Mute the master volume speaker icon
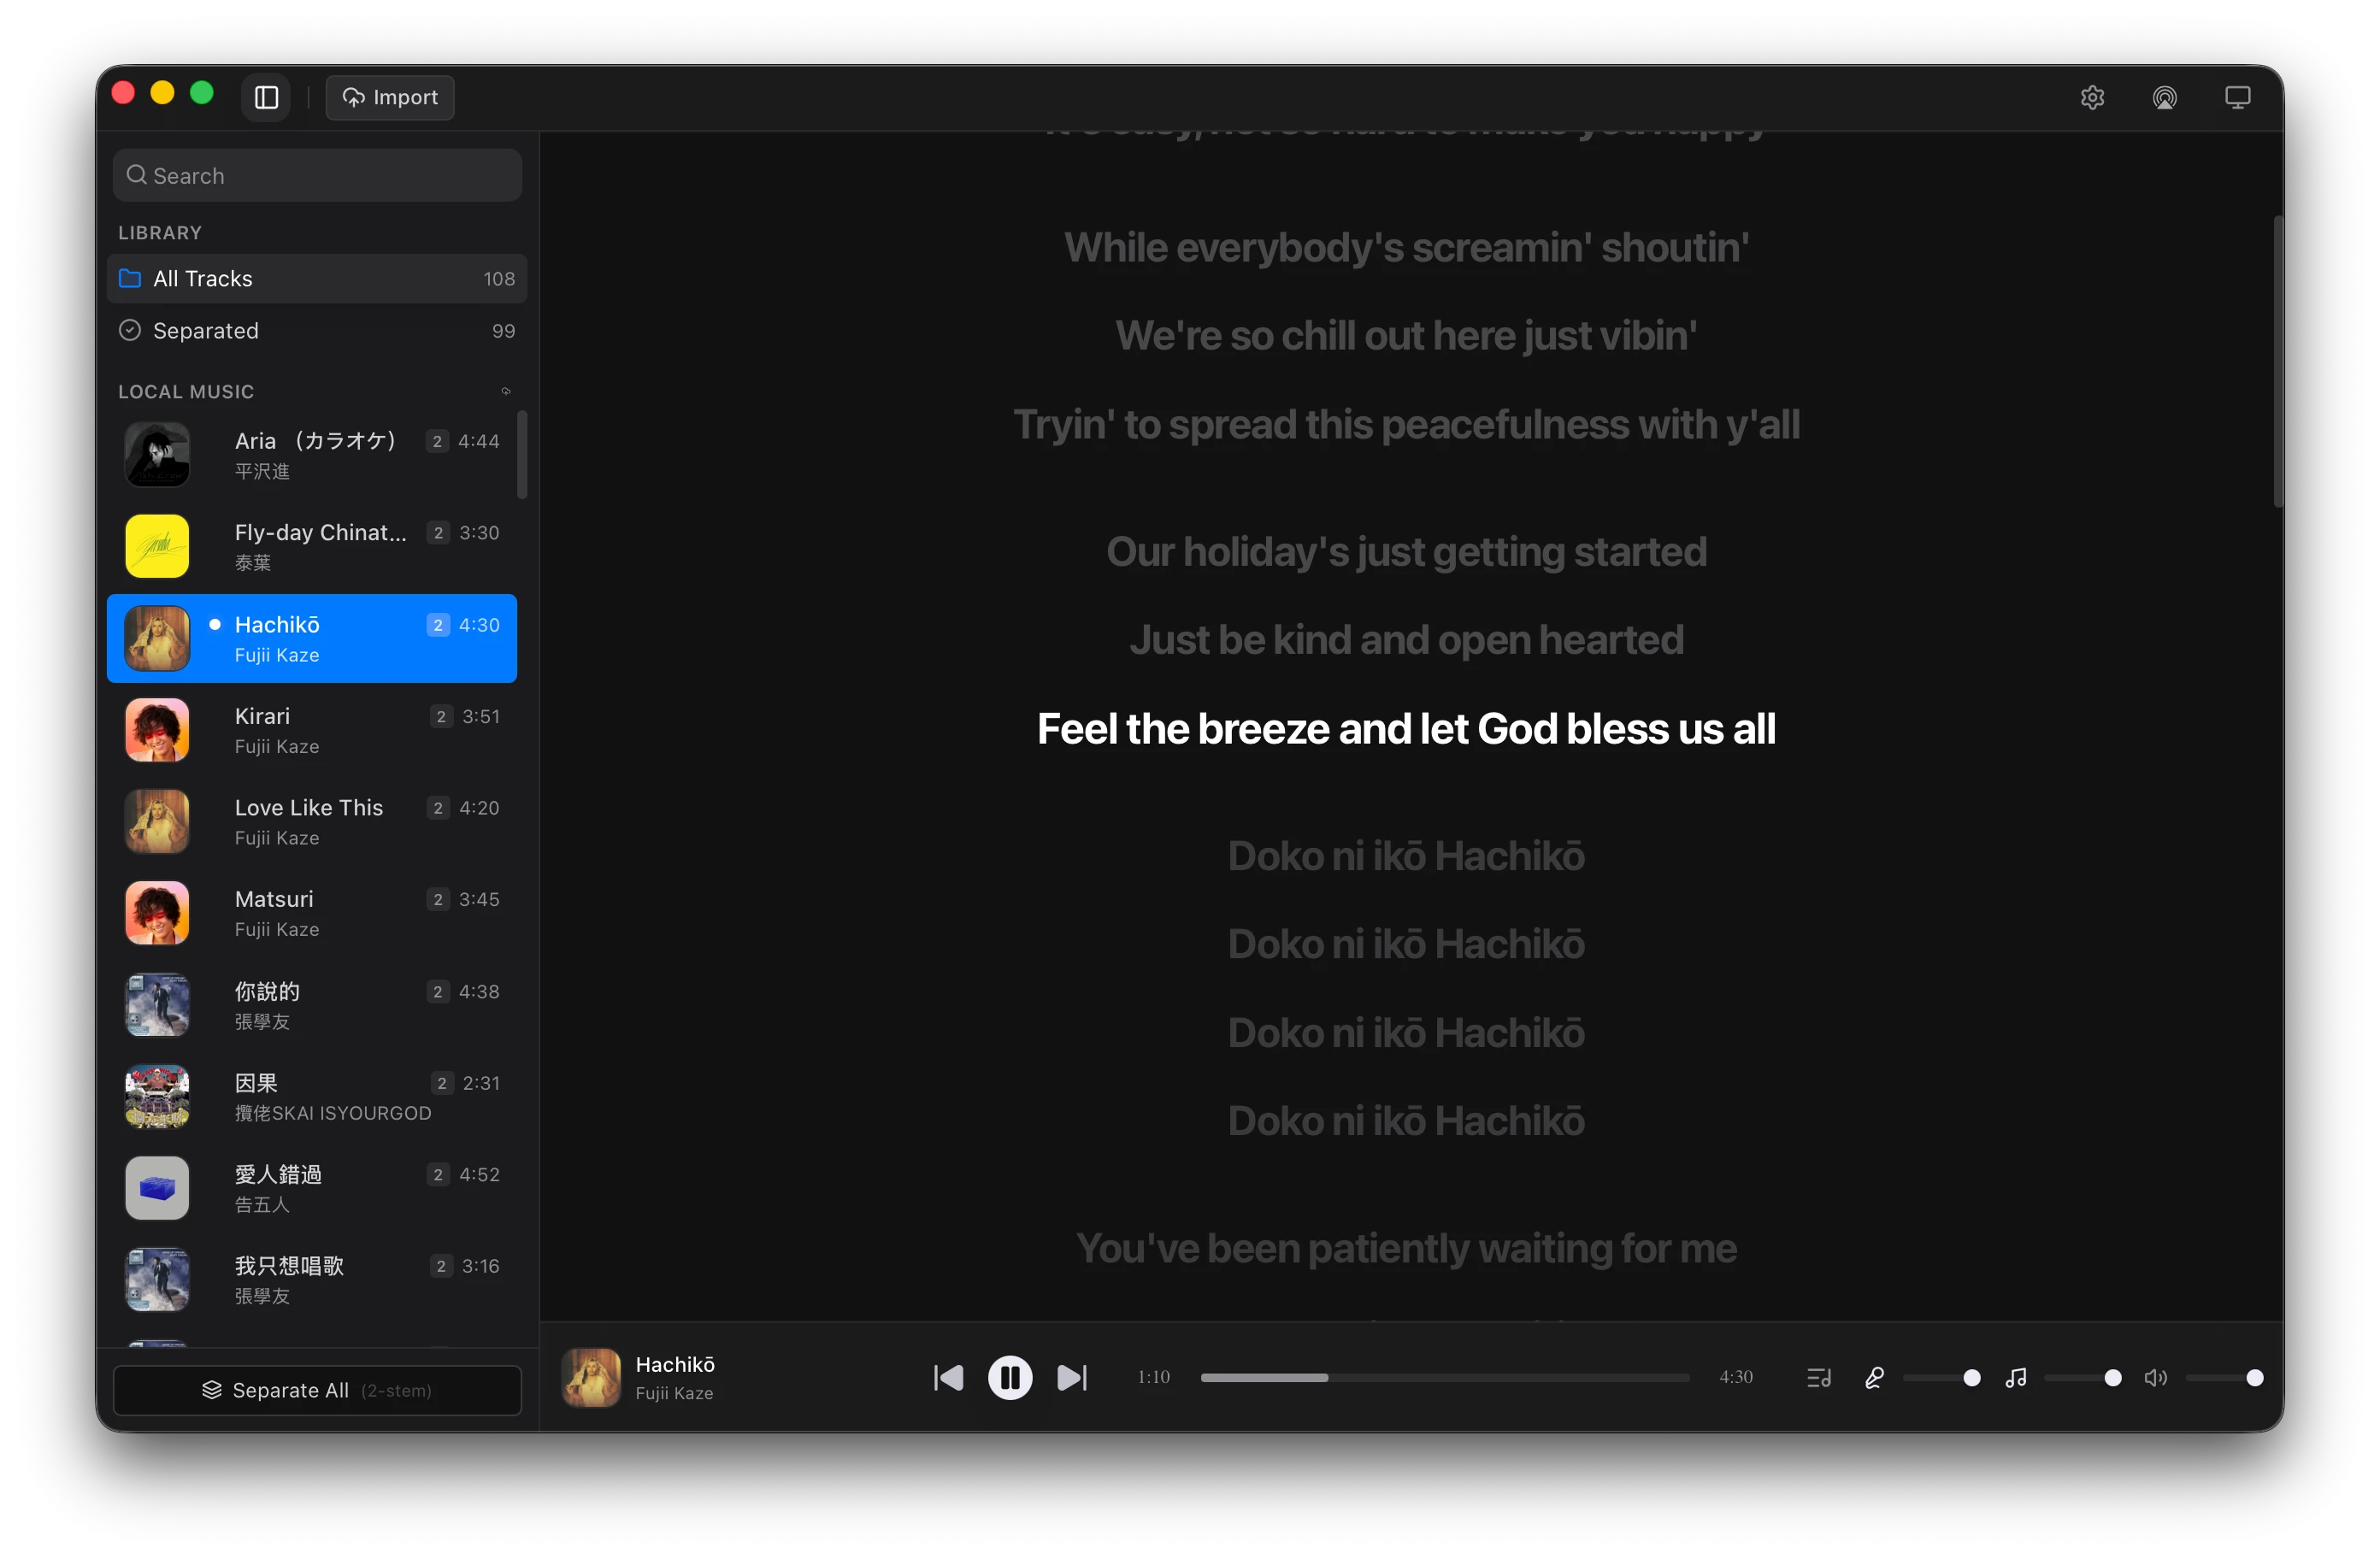 pyautogui.click(x=2156, y=1377)
